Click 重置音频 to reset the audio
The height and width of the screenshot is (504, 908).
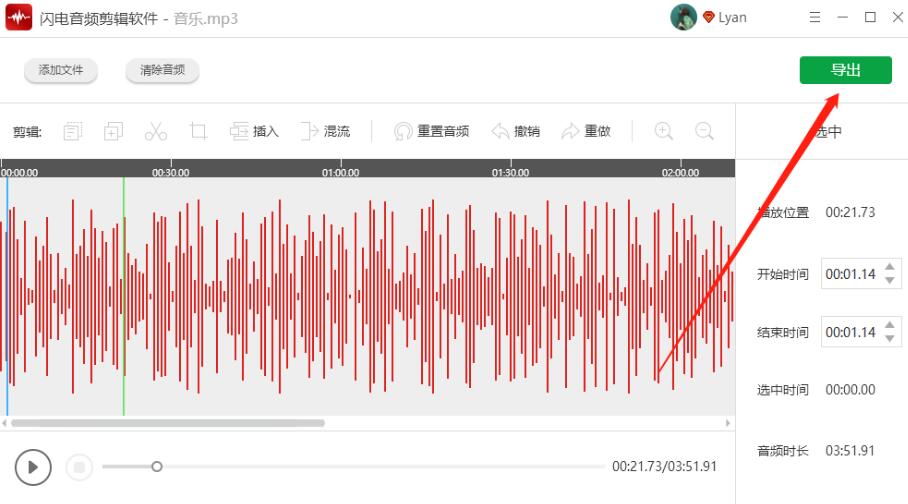(x=431, y=132)
